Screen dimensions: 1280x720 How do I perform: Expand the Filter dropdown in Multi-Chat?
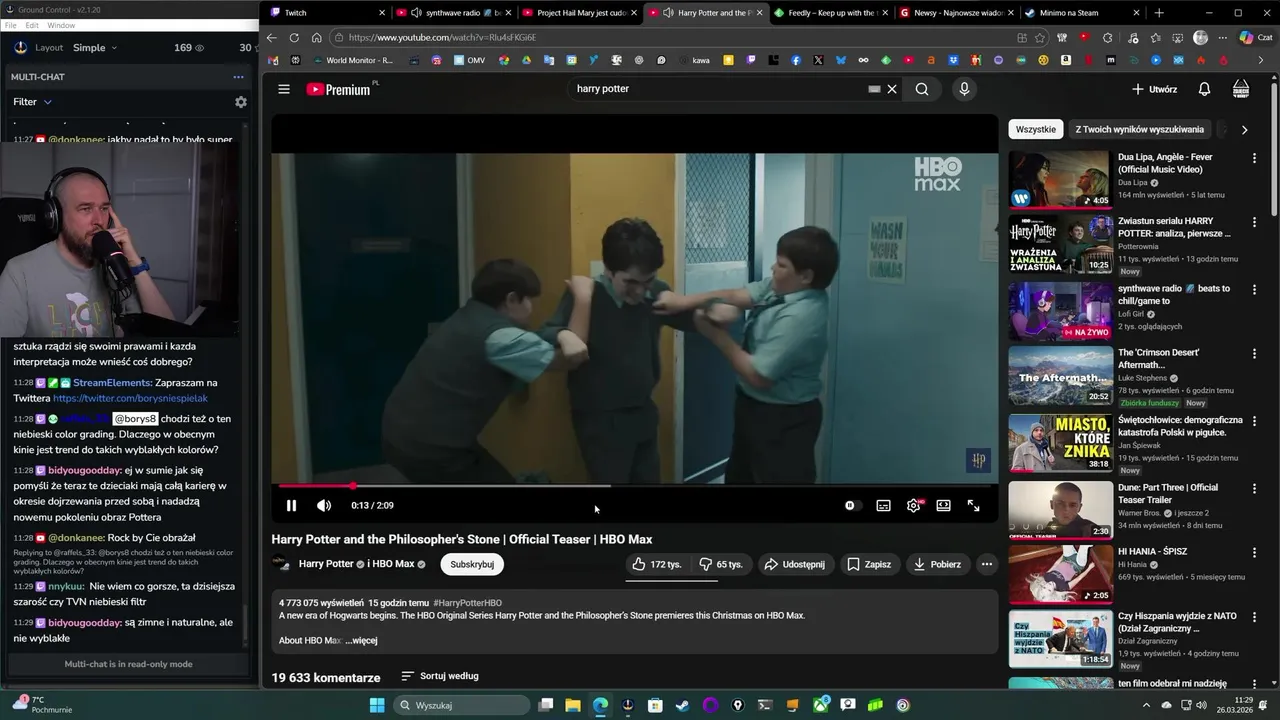point(32,102)
